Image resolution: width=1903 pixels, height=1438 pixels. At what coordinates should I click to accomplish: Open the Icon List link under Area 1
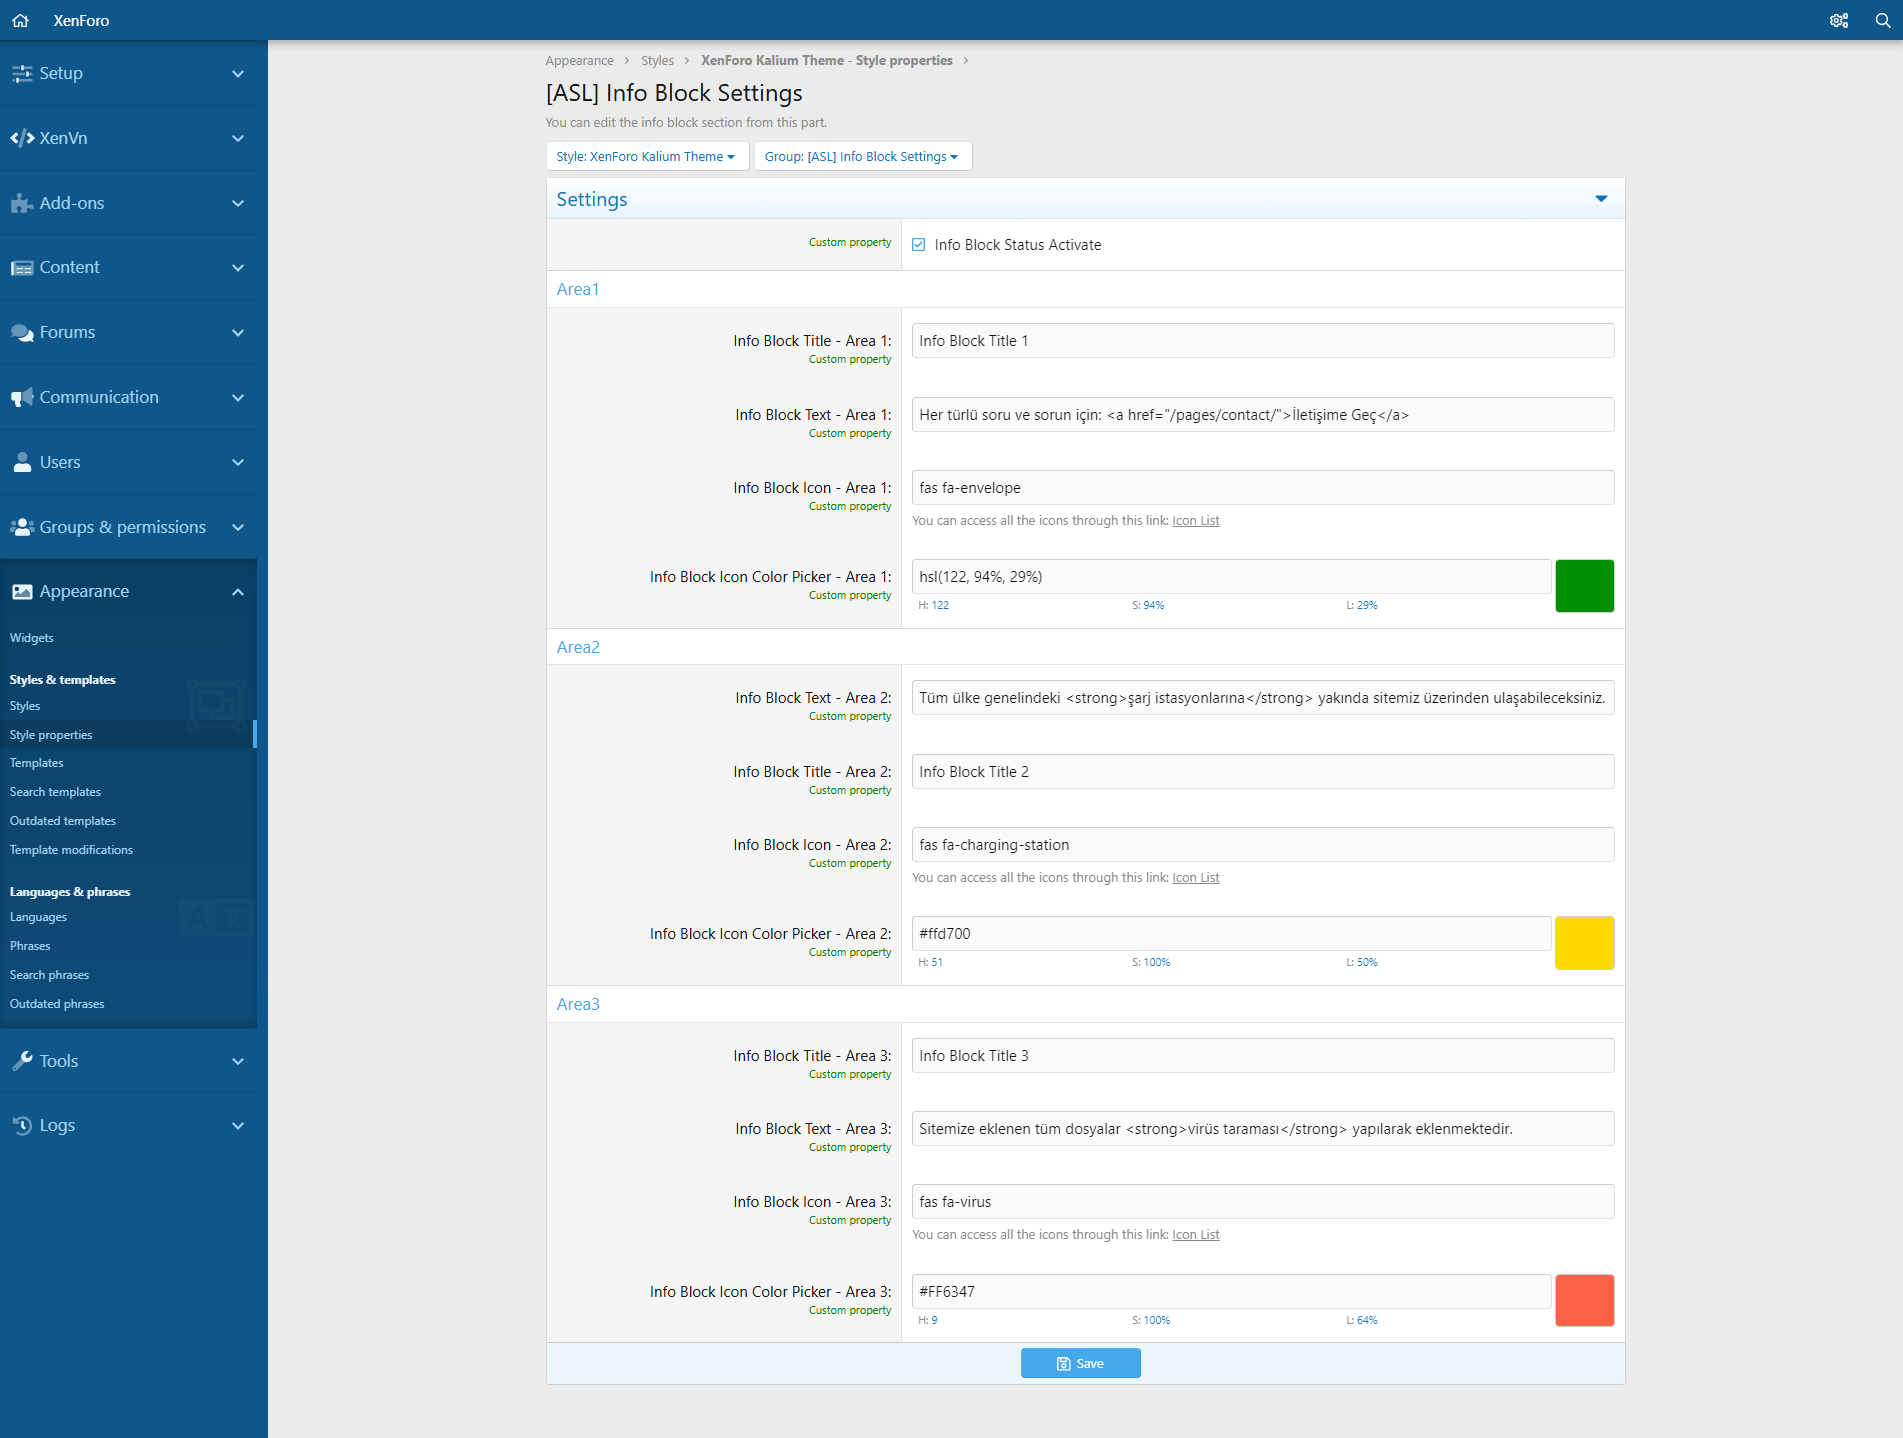pyautogui.click(x=1195, y=521)
